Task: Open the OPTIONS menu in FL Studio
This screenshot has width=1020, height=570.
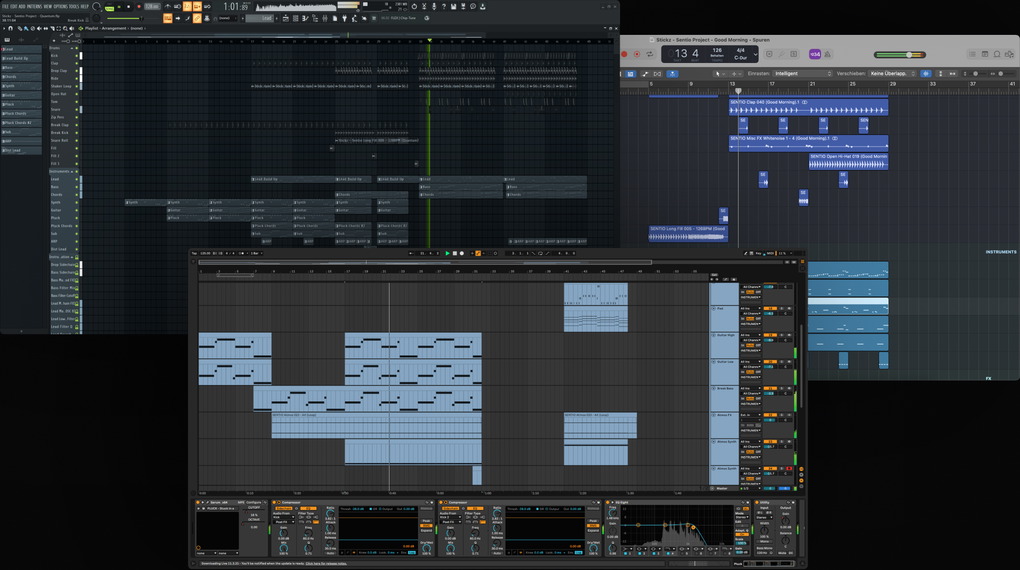Action: pyautogui.click(x=60, y=7)
